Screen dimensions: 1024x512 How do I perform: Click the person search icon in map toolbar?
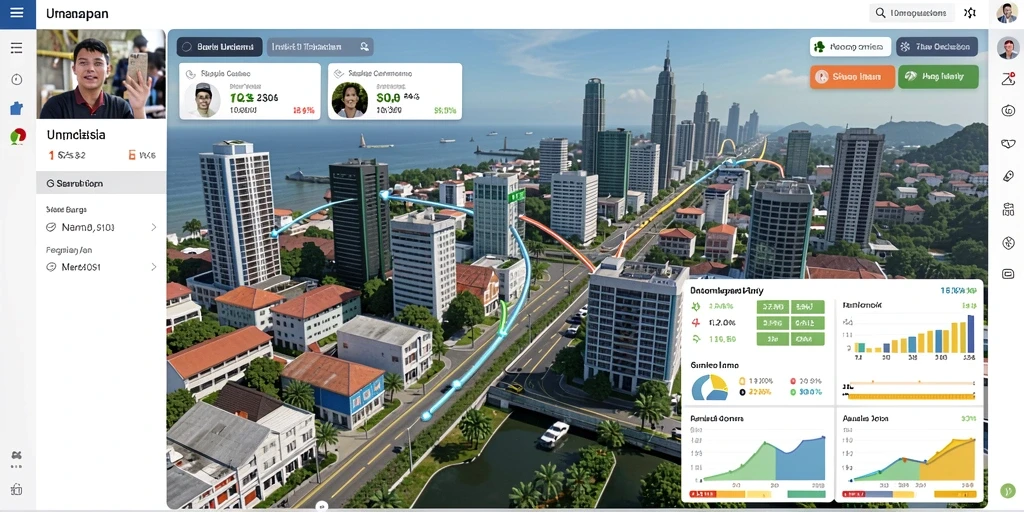pyautogui.click(x=364, y=46)
